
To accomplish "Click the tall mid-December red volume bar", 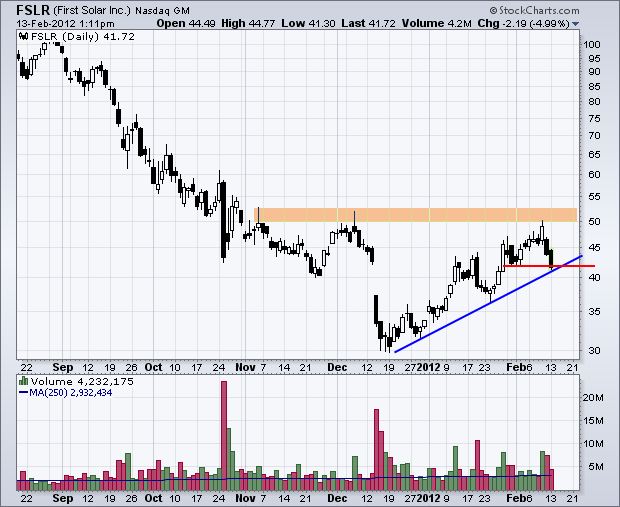I will pos(376,450).
